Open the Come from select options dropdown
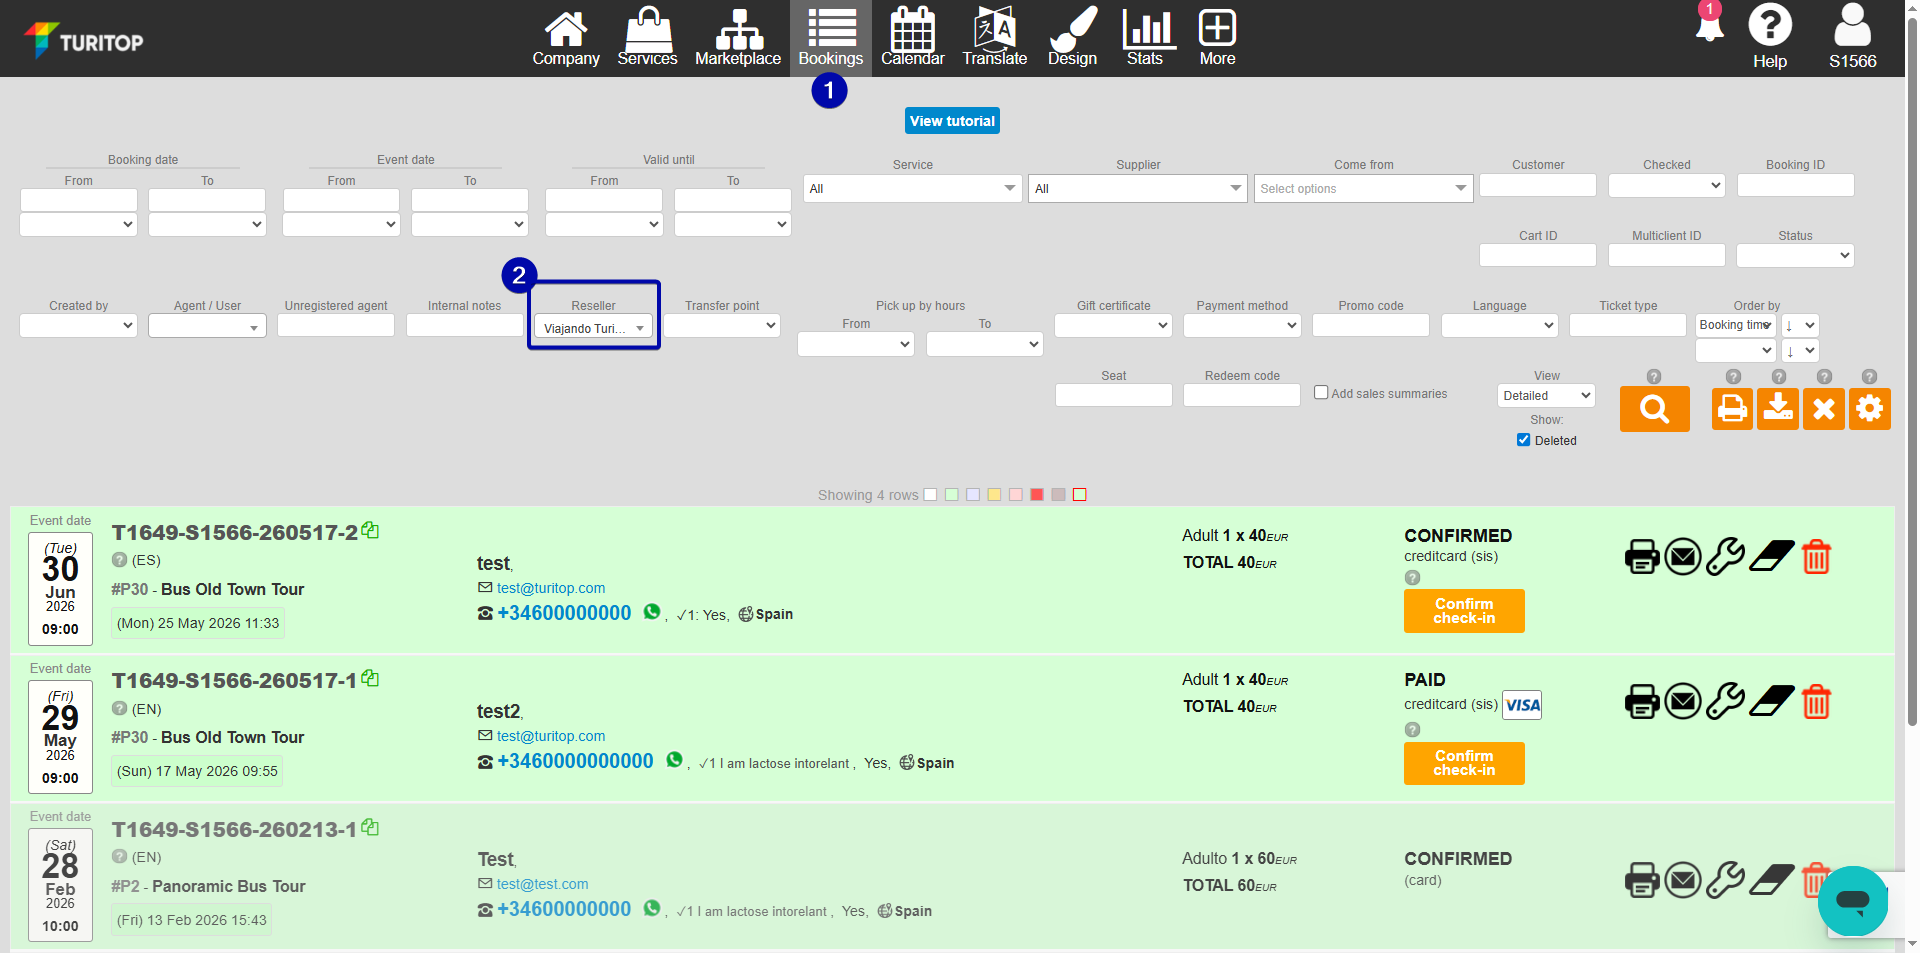The height and width of the screenshot is (953, 1920). 1363,188
